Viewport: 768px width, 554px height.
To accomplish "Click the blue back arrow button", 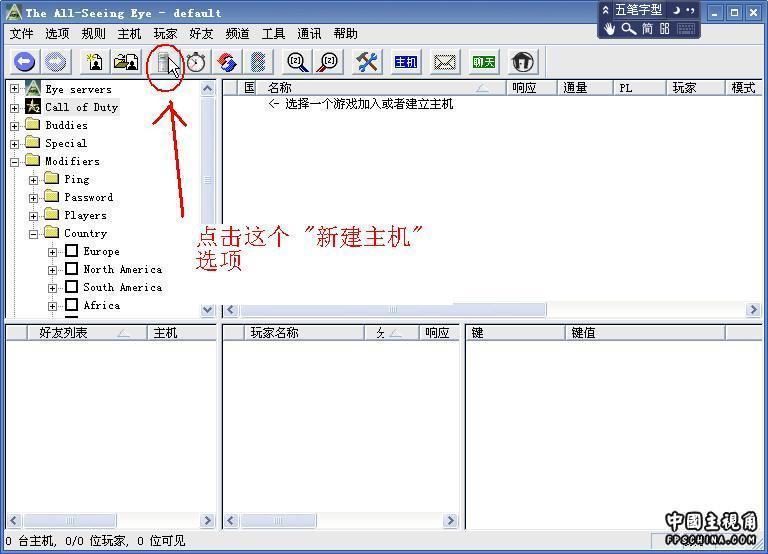I will (x=25, y=62).
